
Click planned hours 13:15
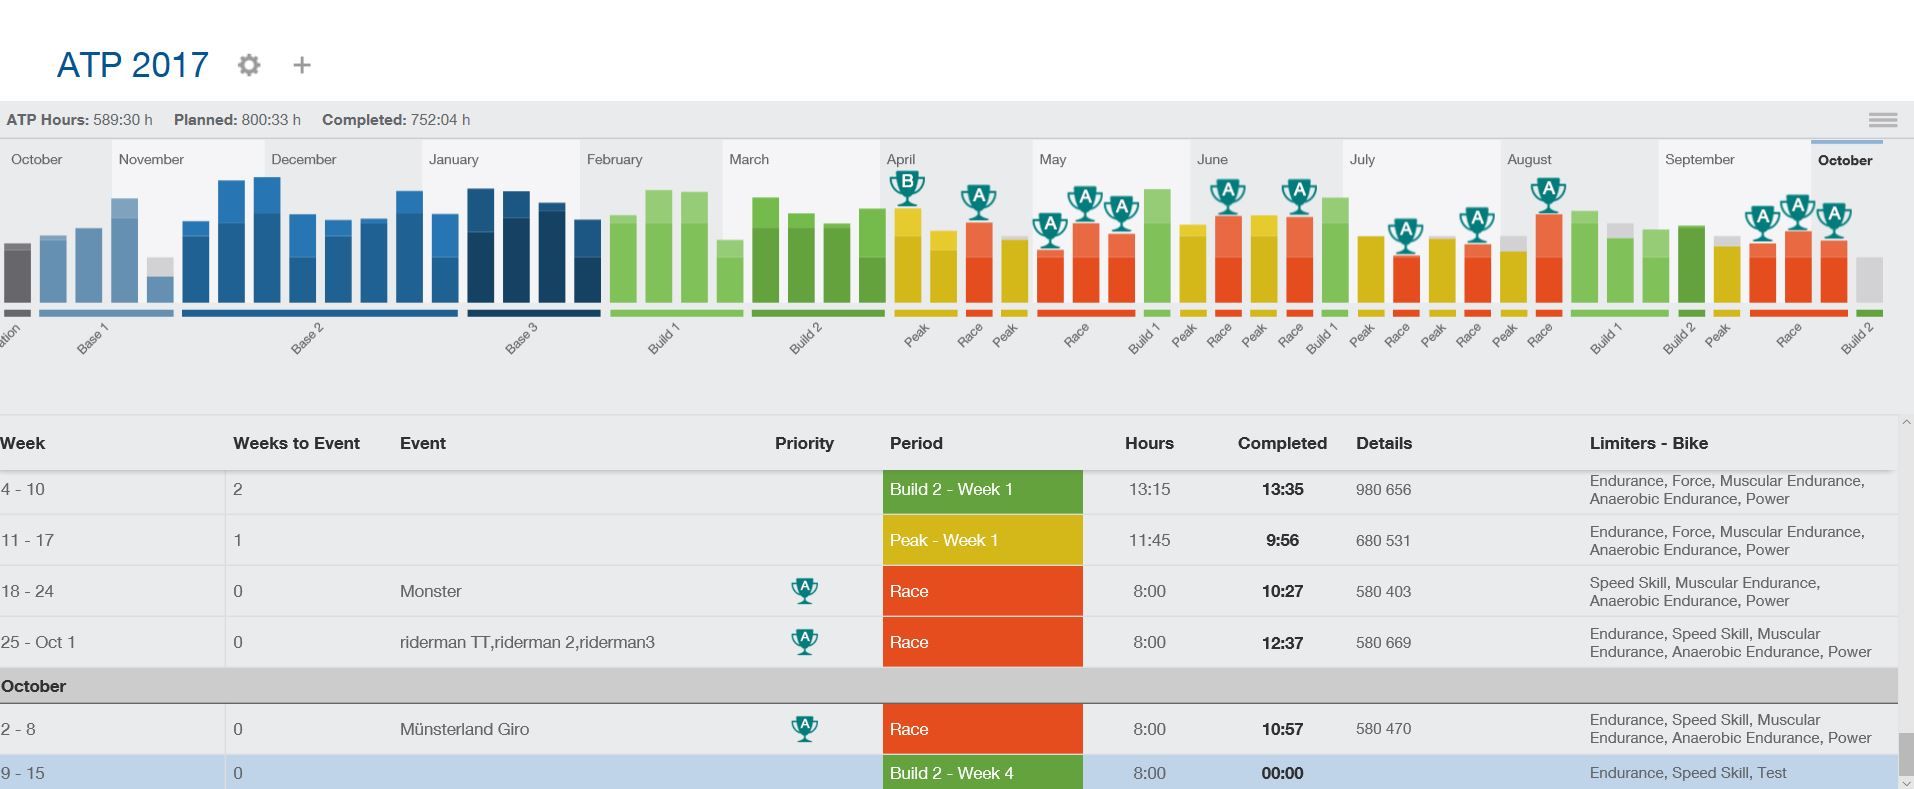tap(1149, 489)
